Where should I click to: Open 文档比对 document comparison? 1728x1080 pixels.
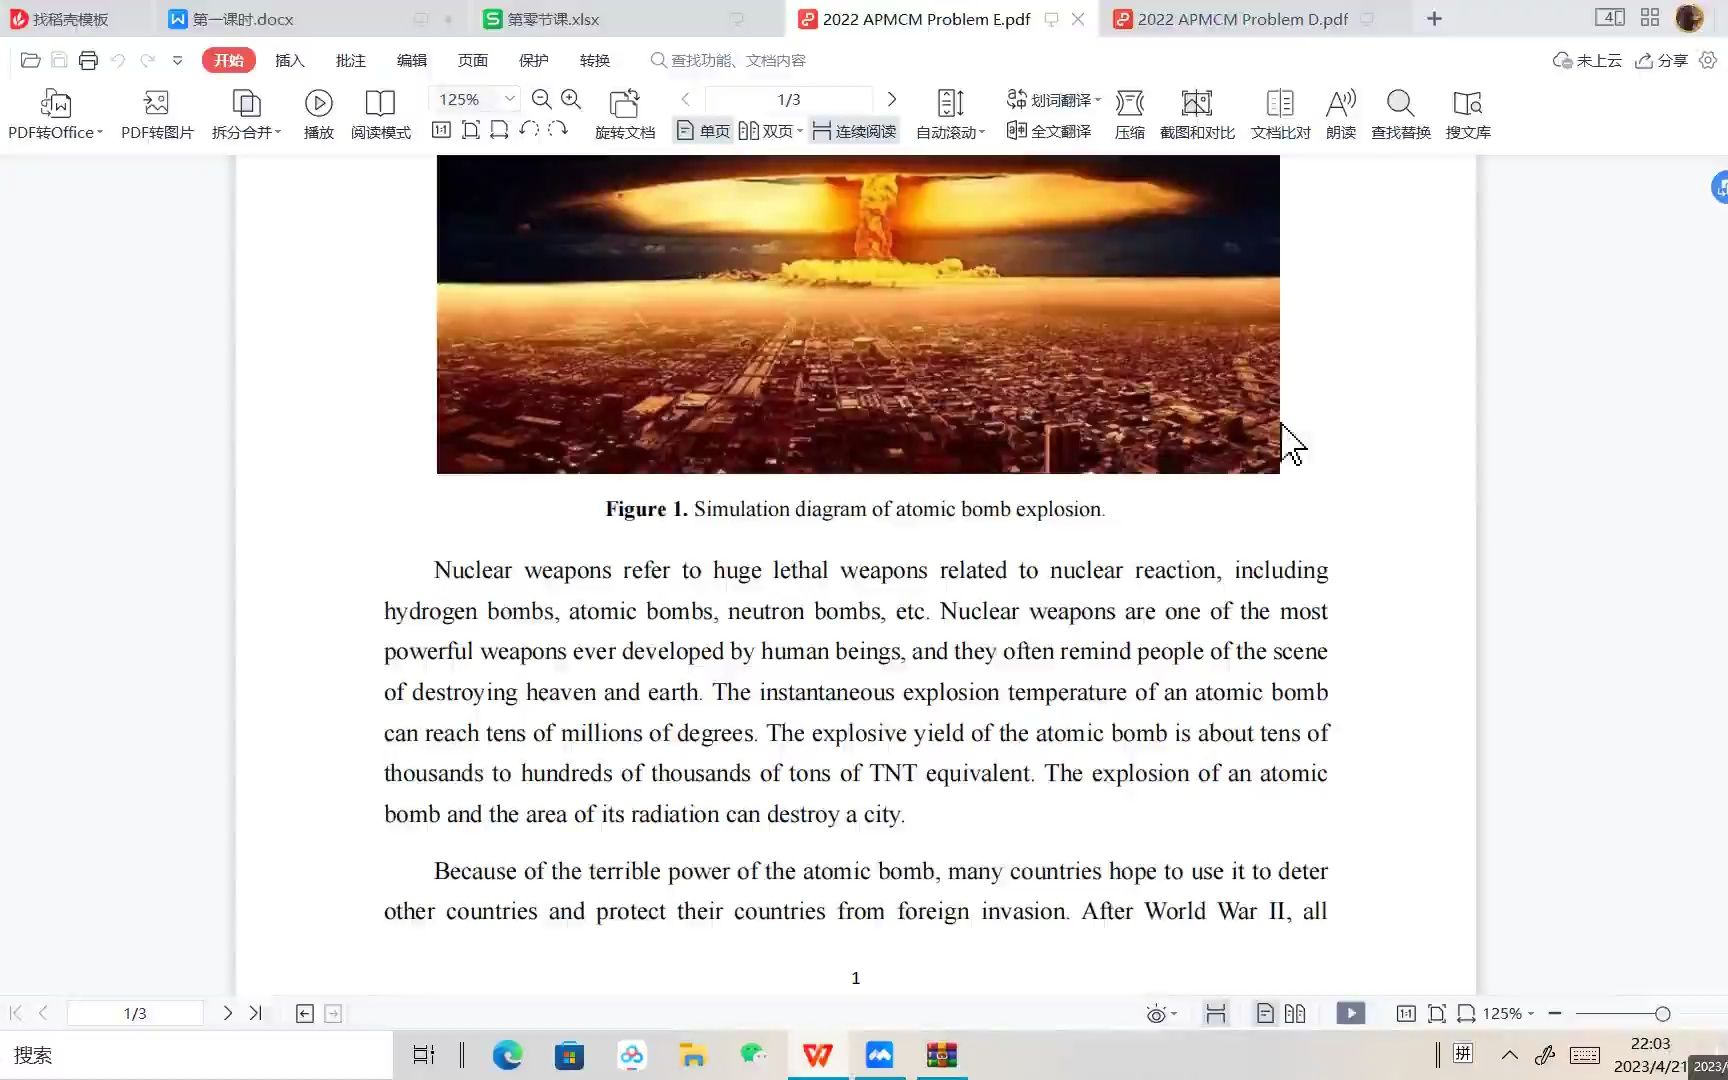(1280, 114)
